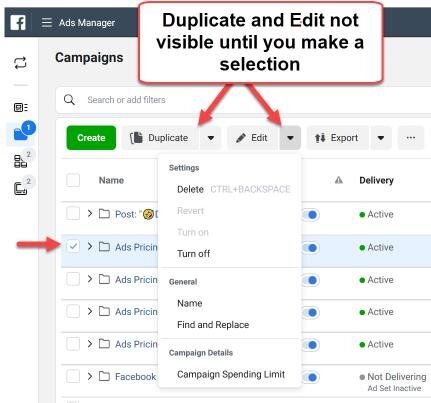The image size is (431, 403).
Task: Click the Duplicate button
Action: coord(159,138)
